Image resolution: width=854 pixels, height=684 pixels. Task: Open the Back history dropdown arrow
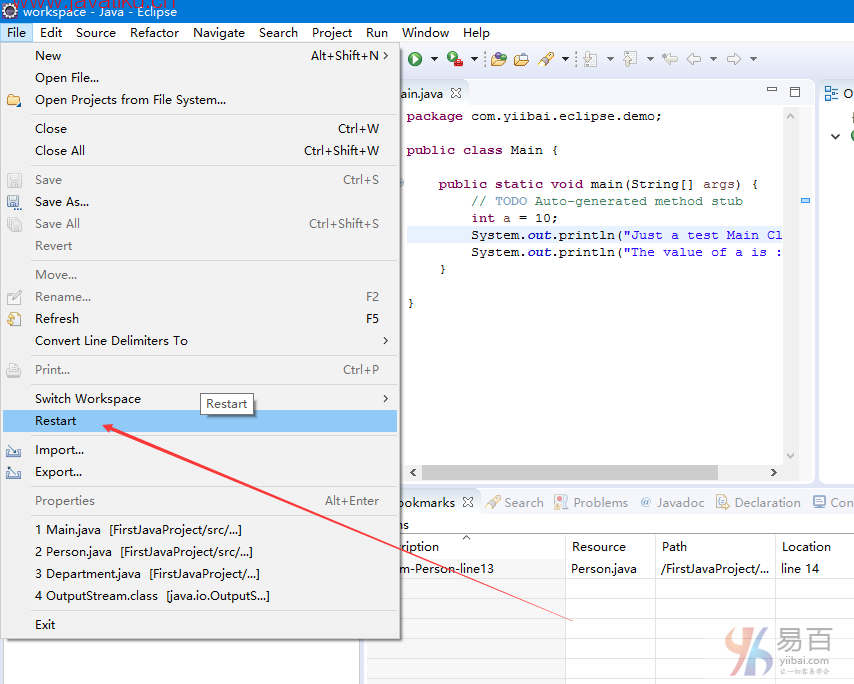coord(713,59)
